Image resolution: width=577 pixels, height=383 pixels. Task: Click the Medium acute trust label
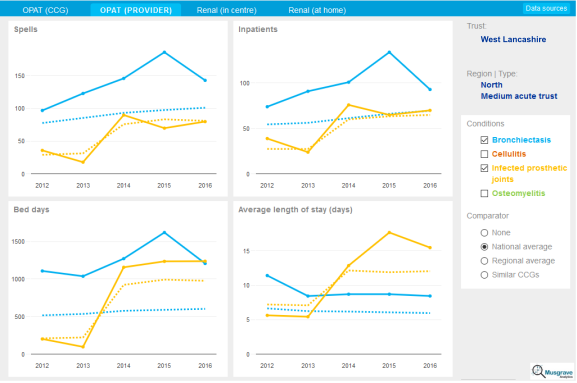[x=519, y=96]
